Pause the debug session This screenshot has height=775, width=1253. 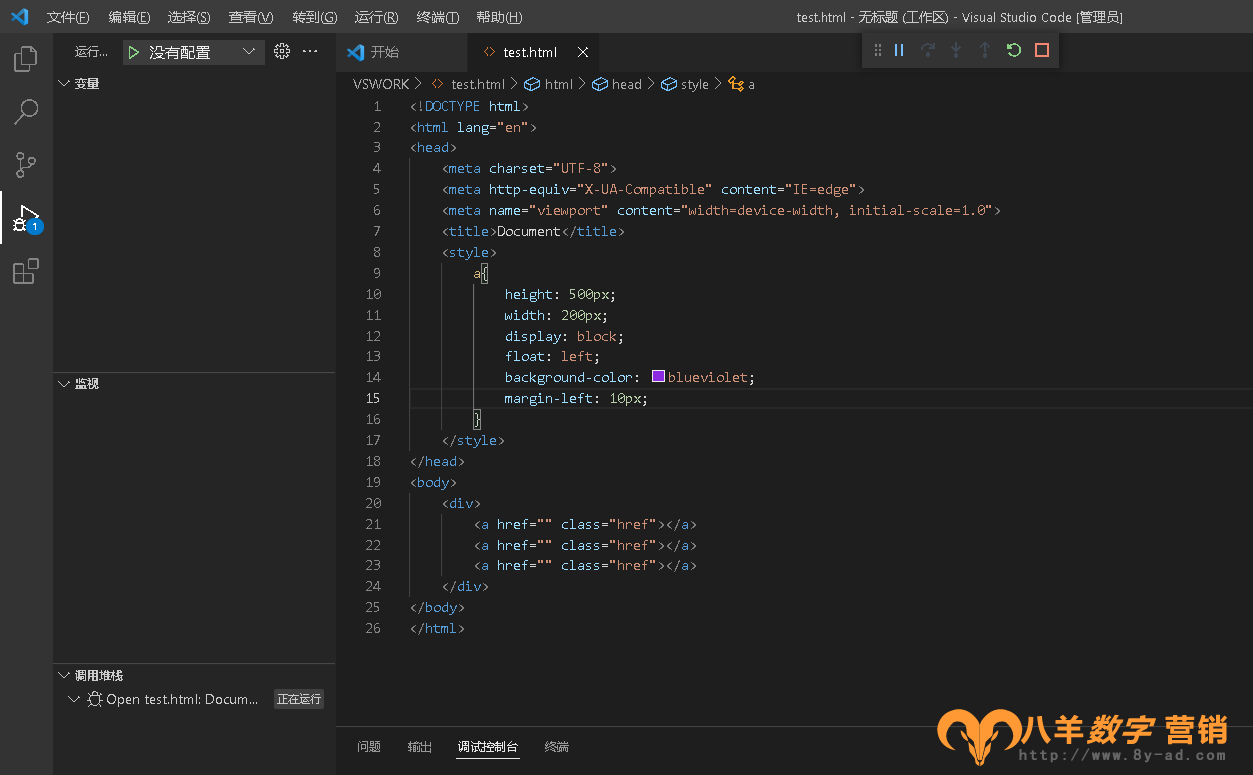[899, 50]
